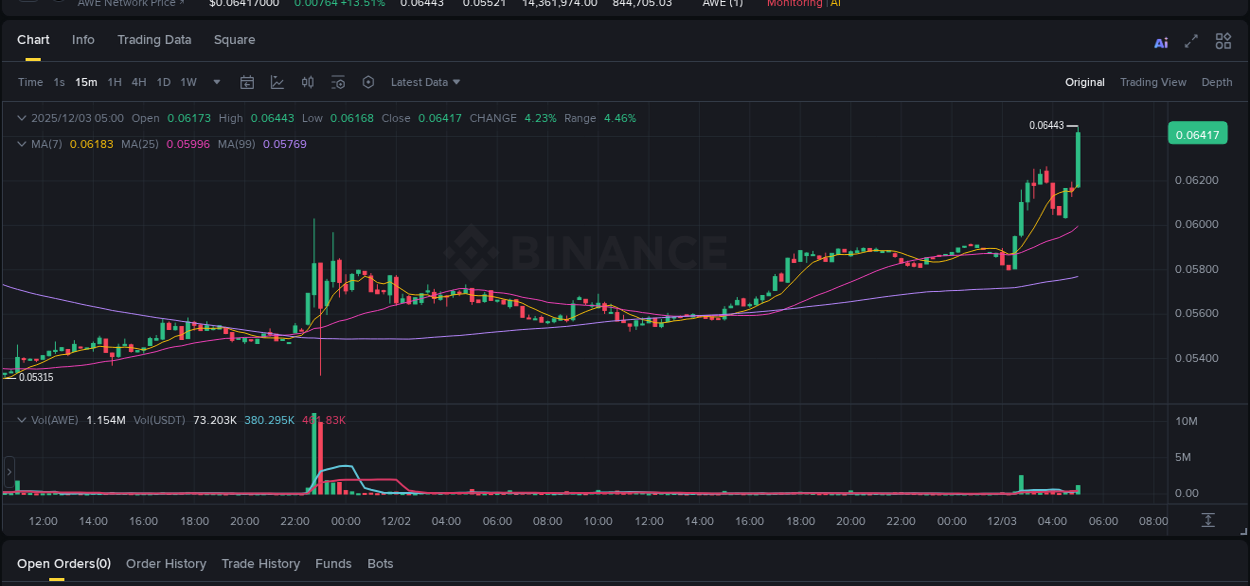The height and width of the screenshot is (586, 1250).
Task: Open the indicator list settings icon
Action: pos(338,82)
